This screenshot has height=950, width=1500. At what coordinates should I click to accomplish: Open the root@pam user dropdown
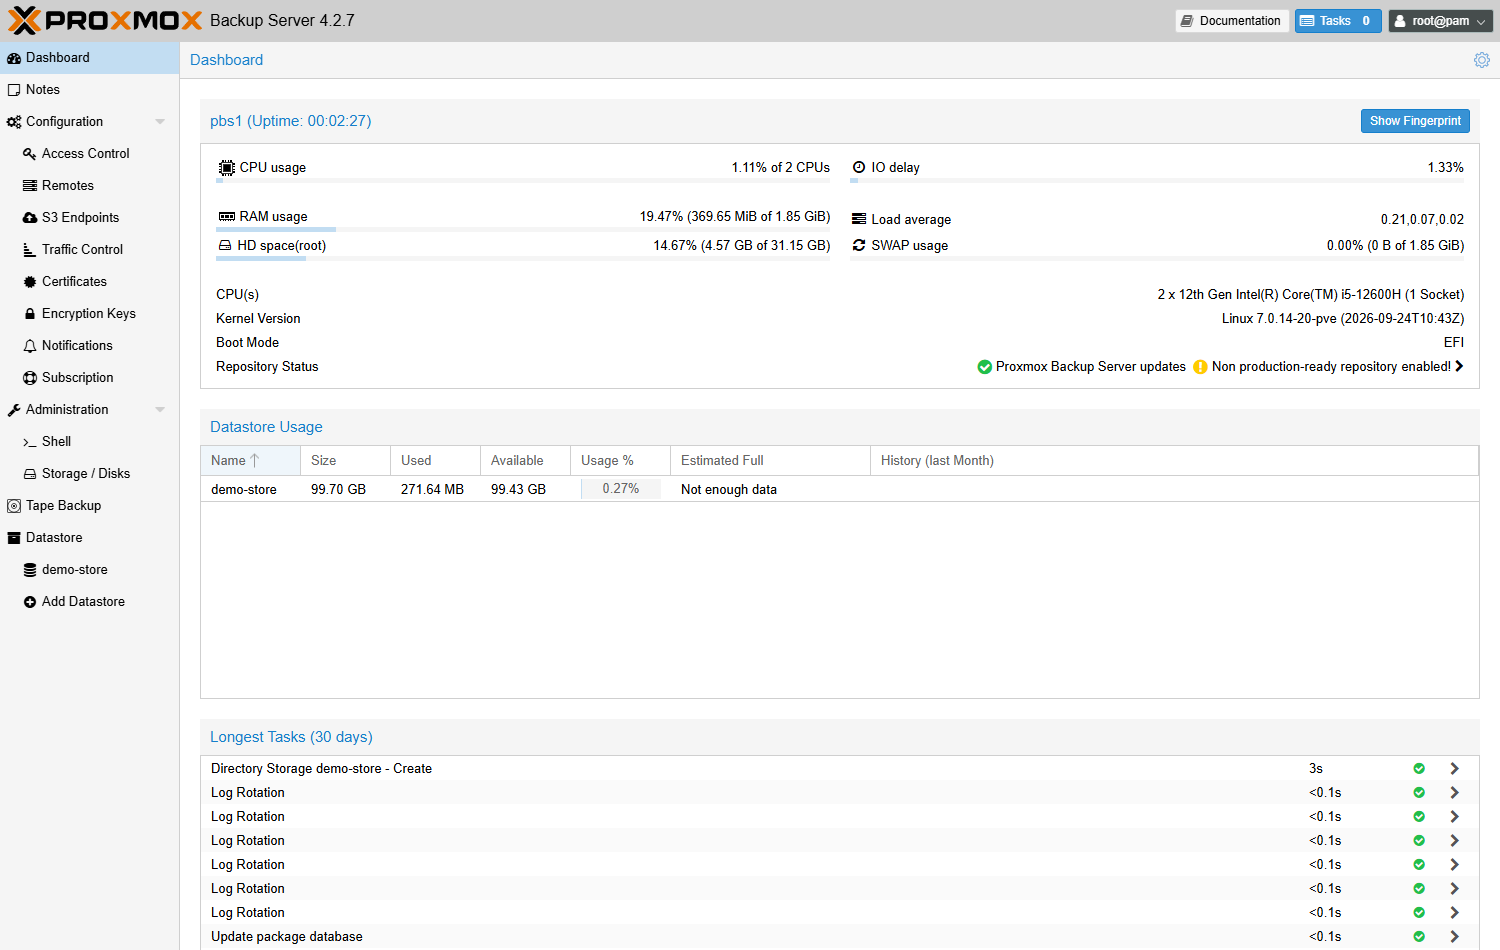coord(1441,21)
